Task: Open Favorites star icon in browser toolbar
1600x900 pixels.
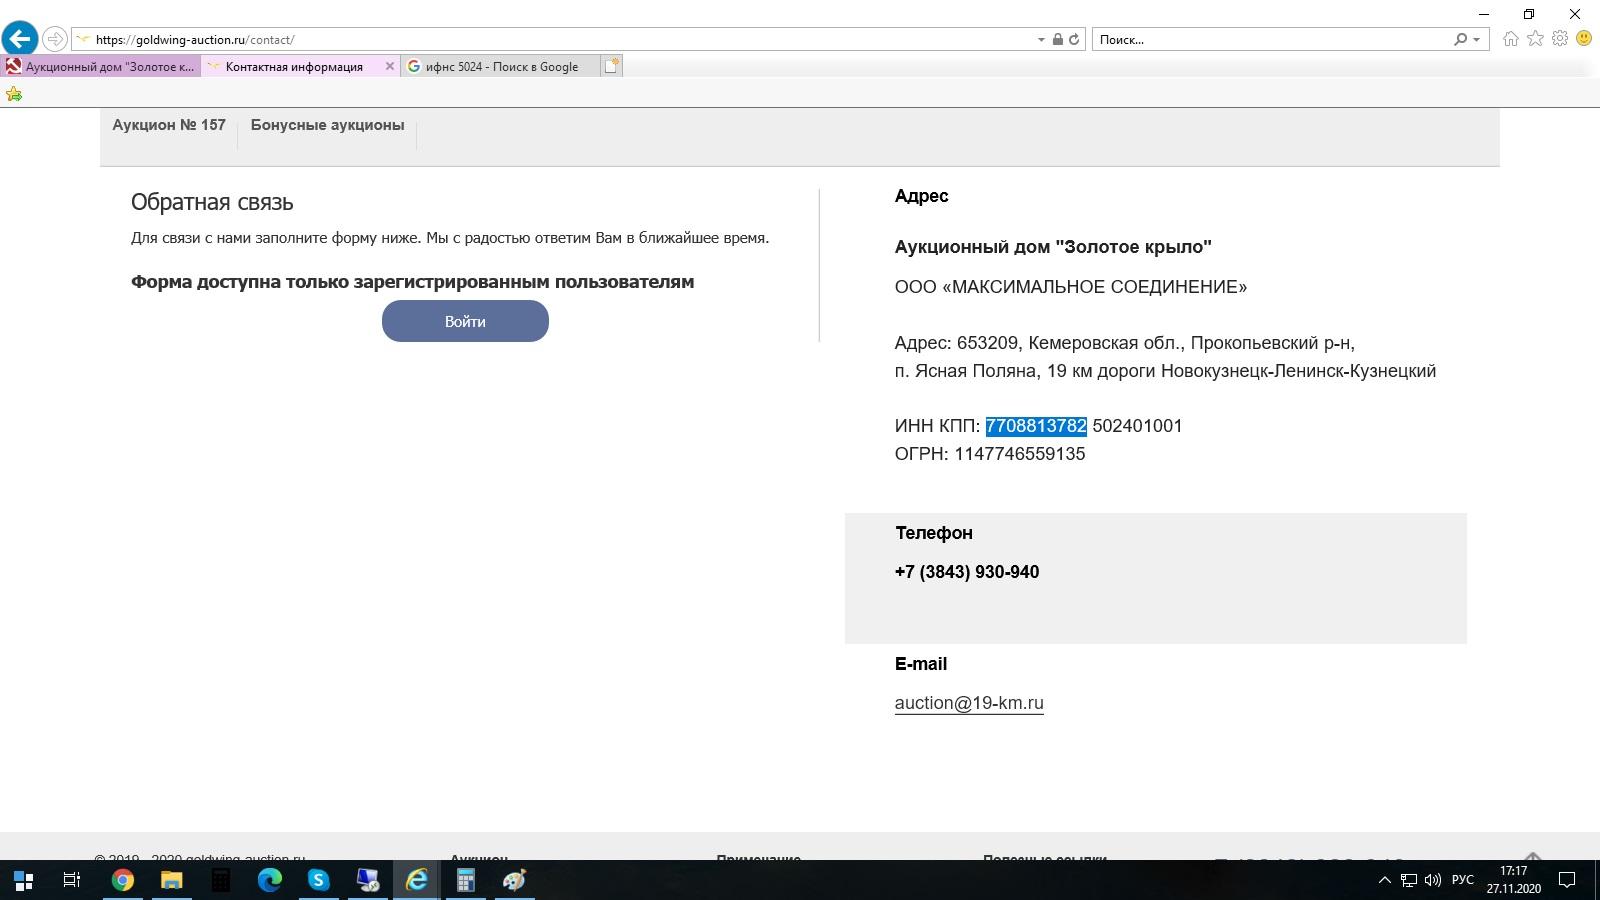Action: pos(1535,39)
